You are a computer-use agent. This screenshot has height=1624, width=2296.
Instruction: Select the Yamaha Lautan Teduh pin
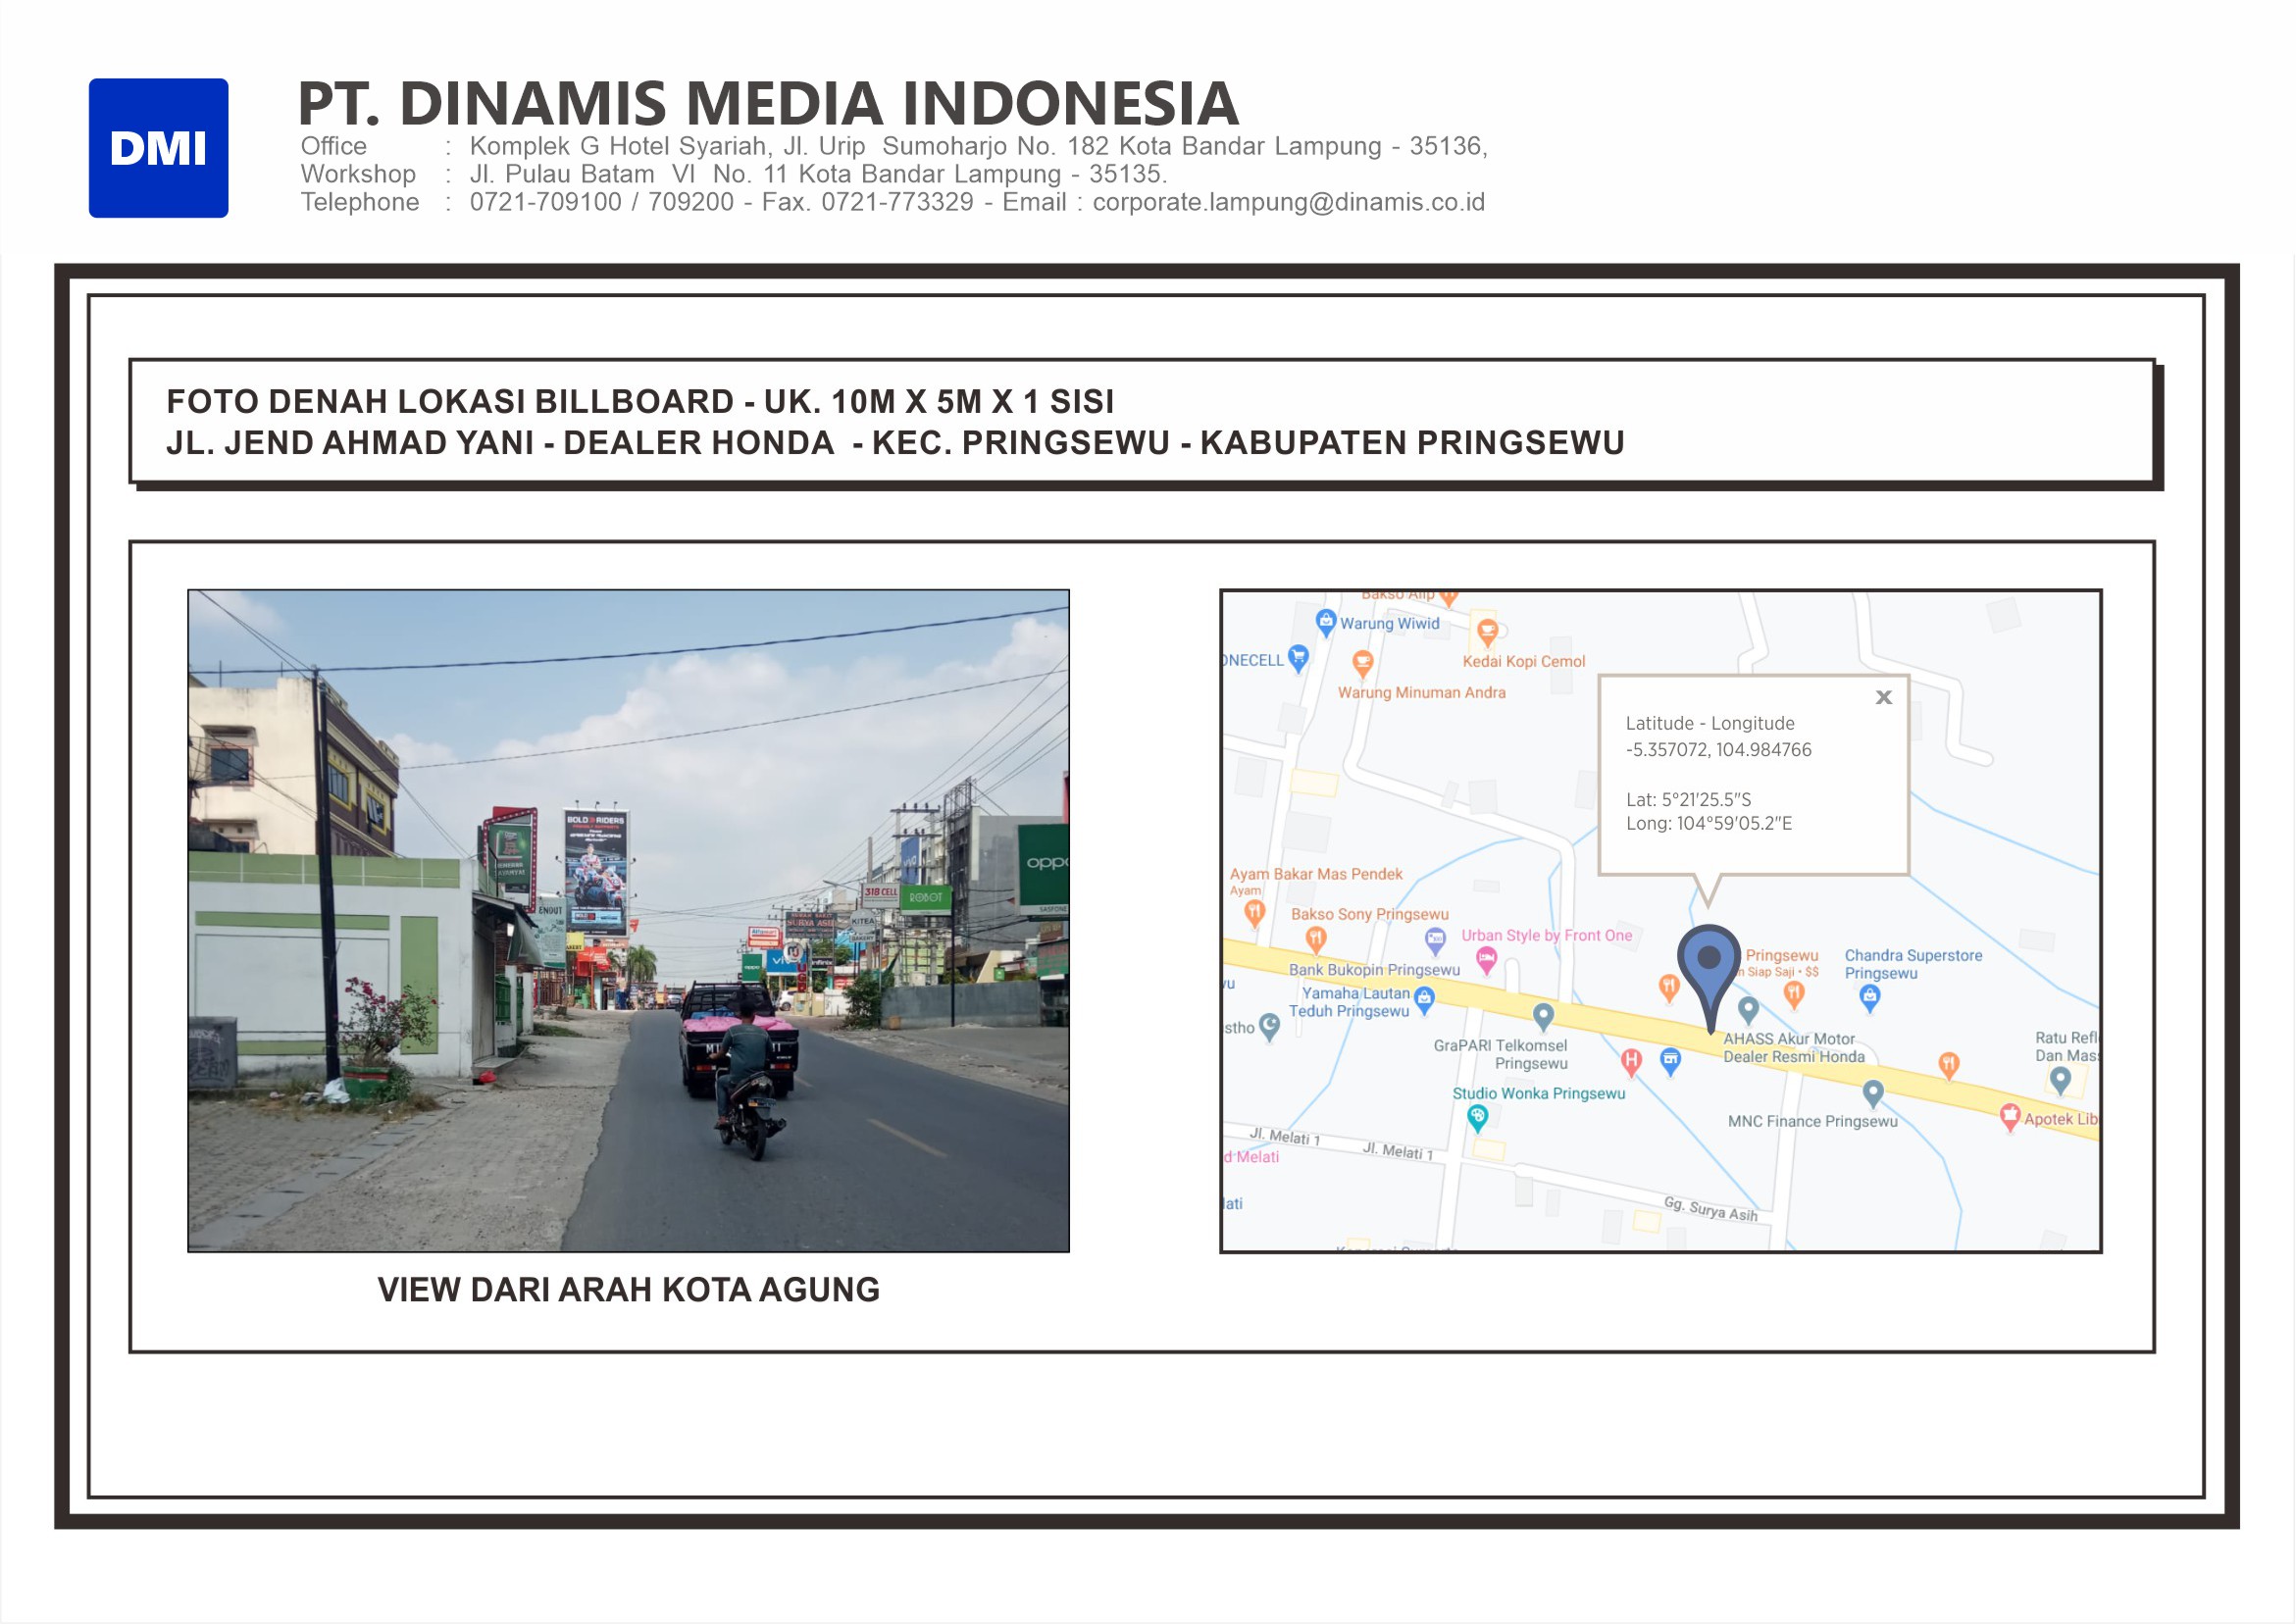(x=1425, y=998)
